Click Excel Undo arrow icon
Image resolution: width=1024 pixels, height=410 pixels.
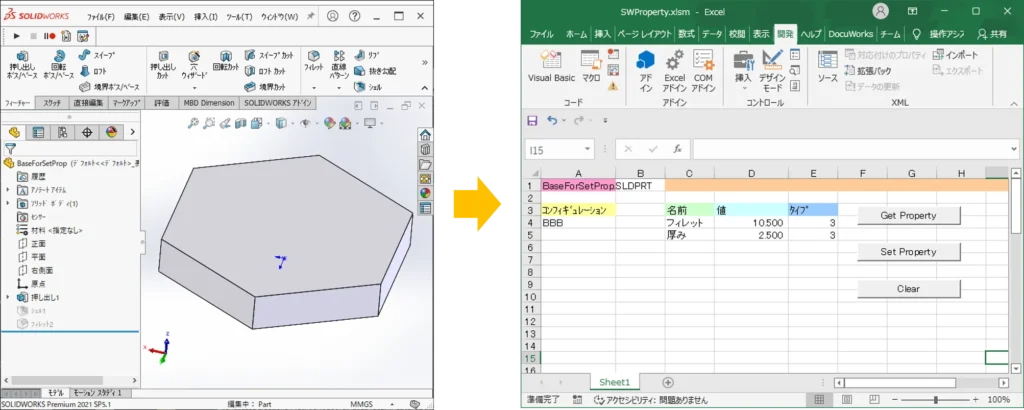pyautogui.click(x=552, y=120)
